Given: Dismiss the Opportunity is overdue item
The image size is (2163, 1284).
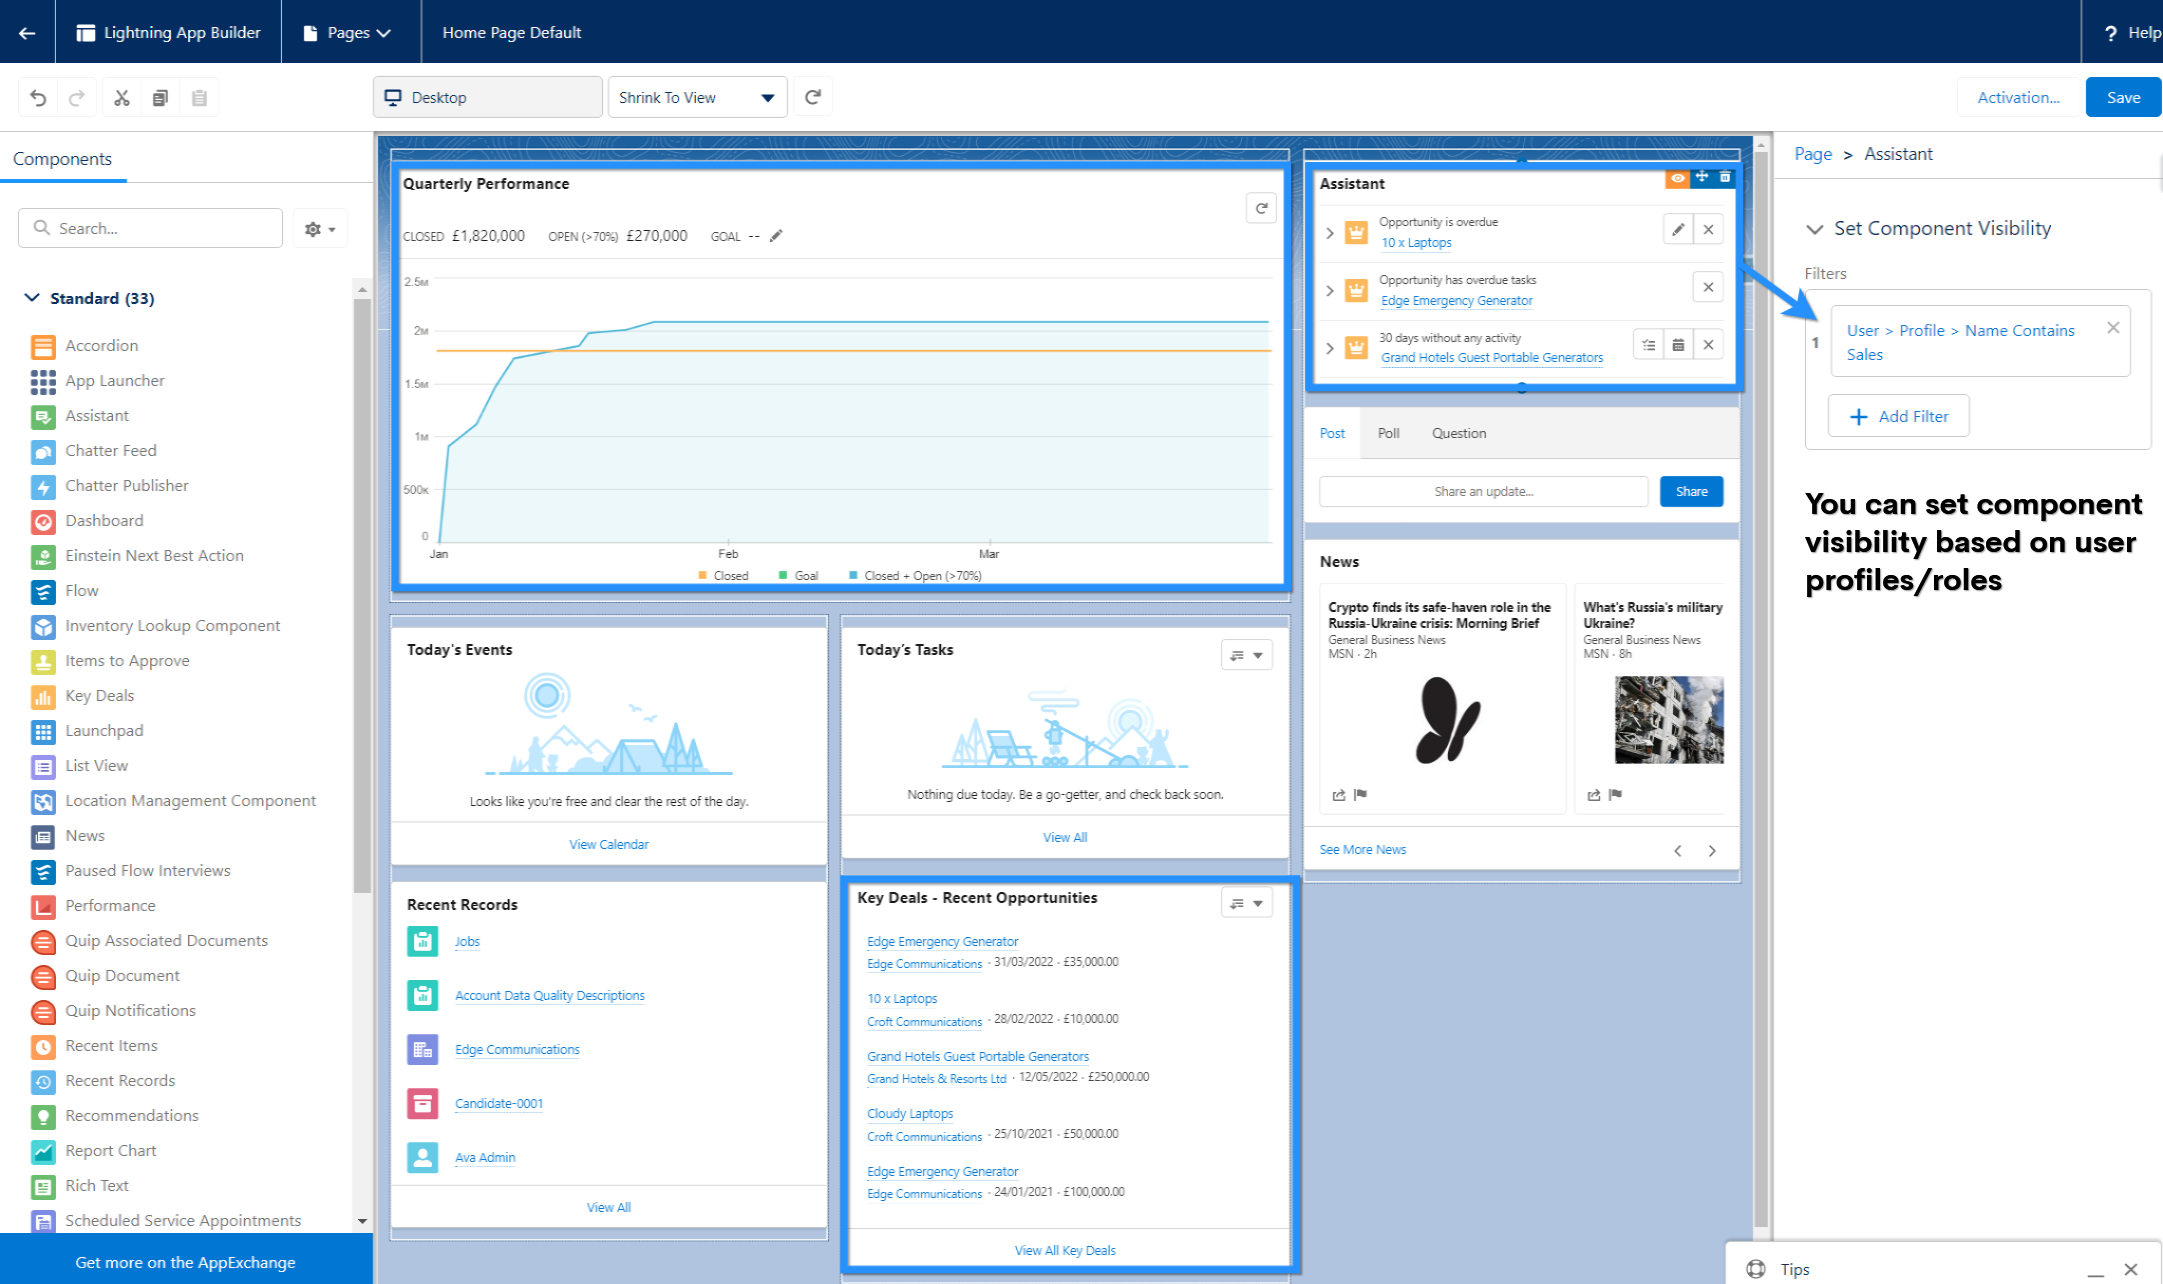Looking at the screenshot, I should click(1709, 230).
